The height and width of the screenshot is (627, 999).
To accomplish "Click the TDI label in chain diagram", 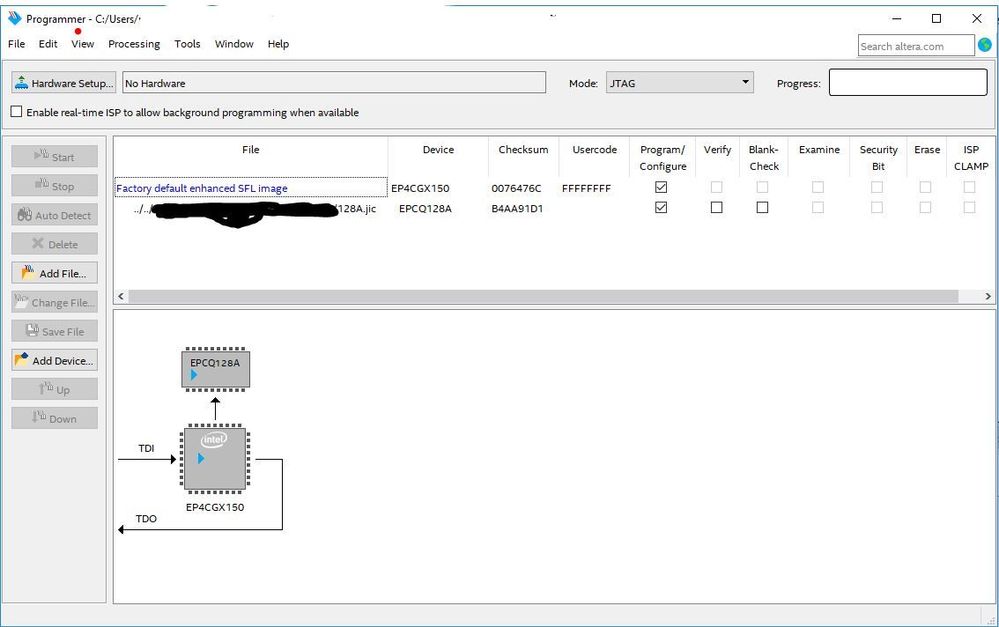I will click(x=147, y=448).
